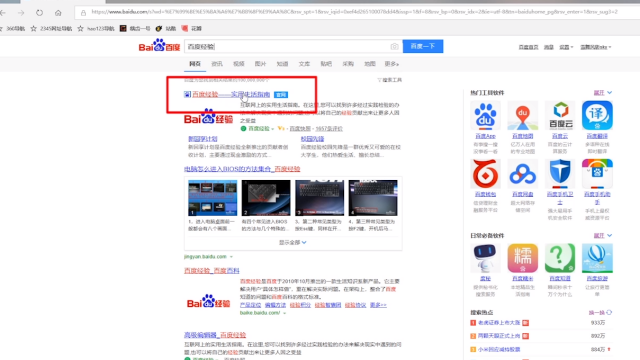
Task: Click the 百度云 icon
Action: (x=560, y=116)
